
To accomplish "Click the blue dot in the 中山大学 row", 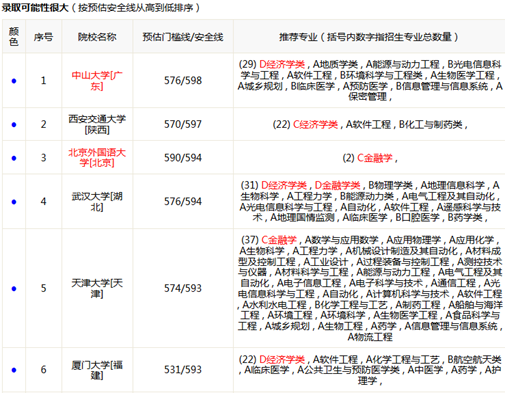I will [14, 81].
